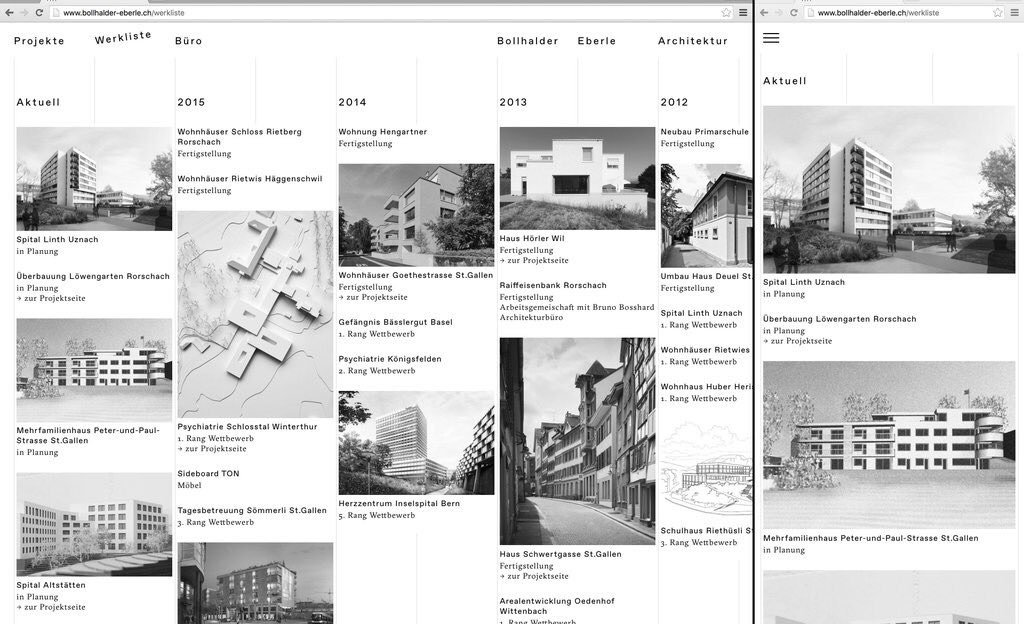Bookmark page with star in right browser
Image resolution: width=1024 pixels, height=624 pixels.
998,12
